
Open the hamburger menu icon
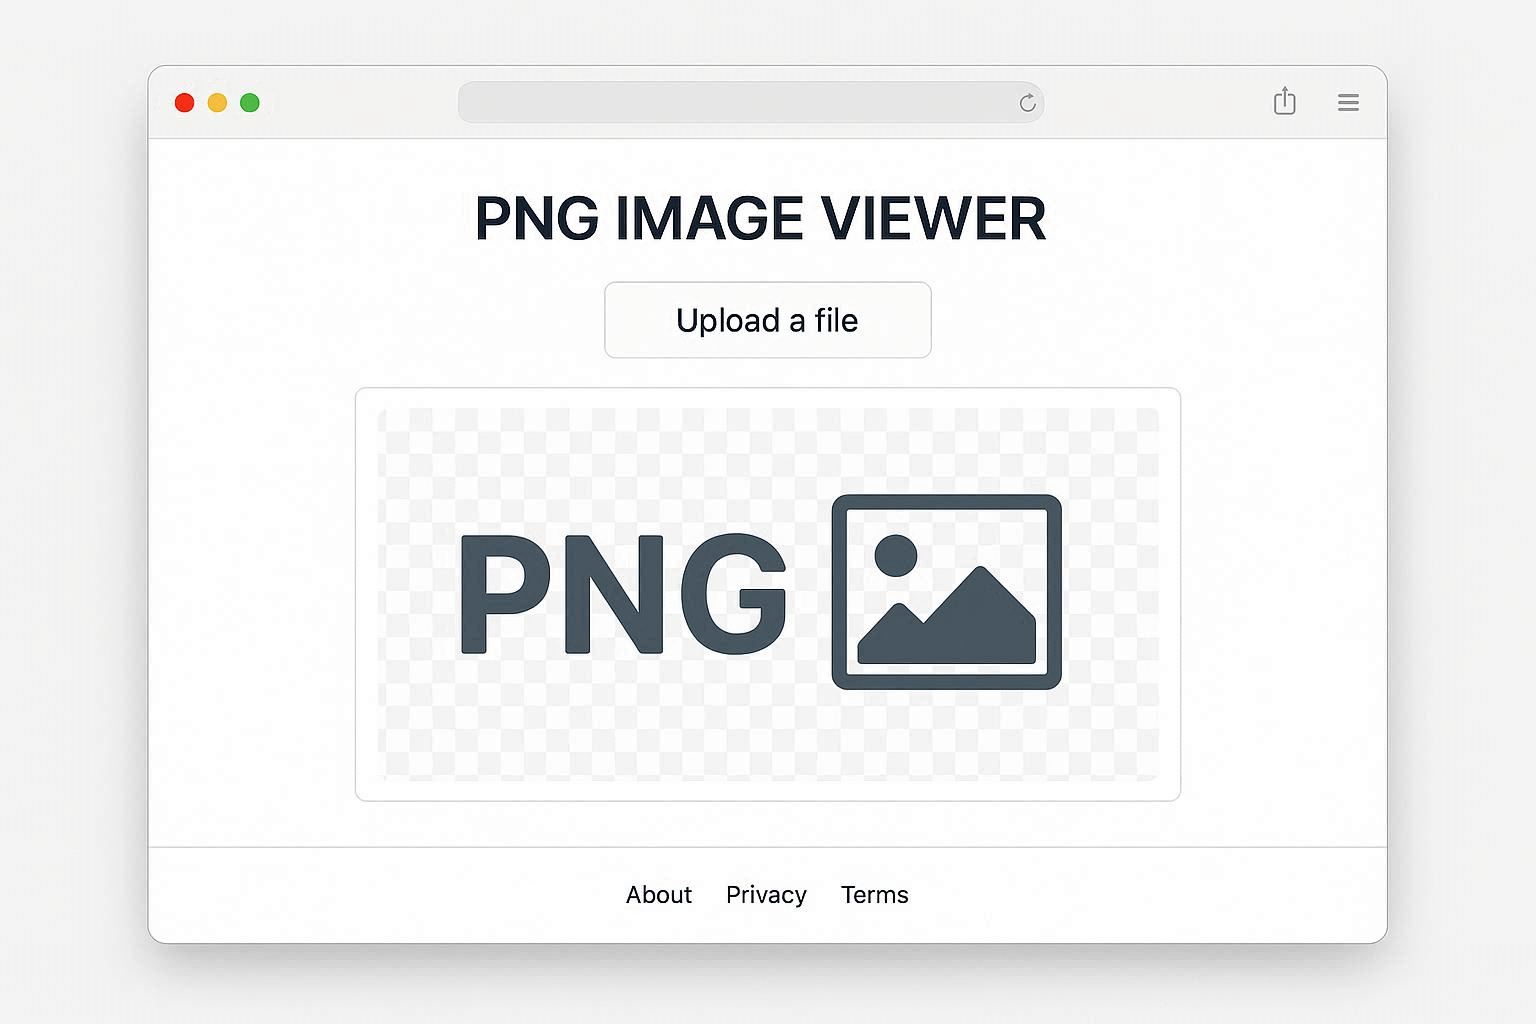1348,102
